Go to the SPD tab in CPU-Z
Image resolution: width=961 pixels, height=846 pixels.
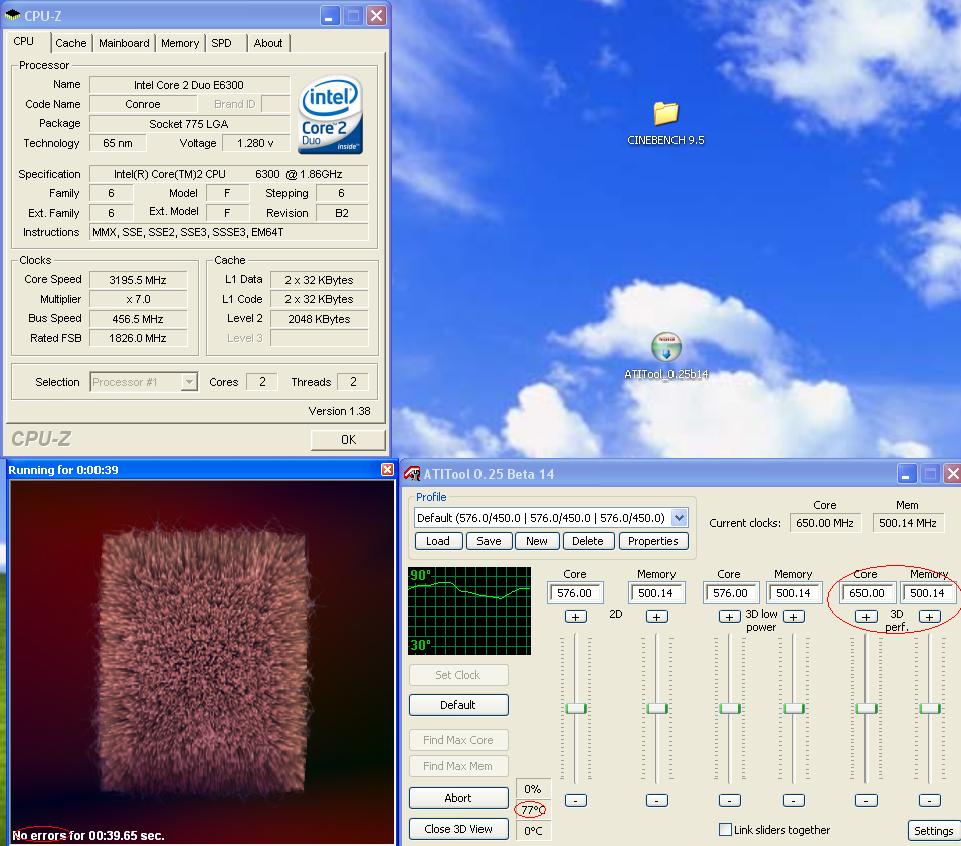click(x=221, y=43)
